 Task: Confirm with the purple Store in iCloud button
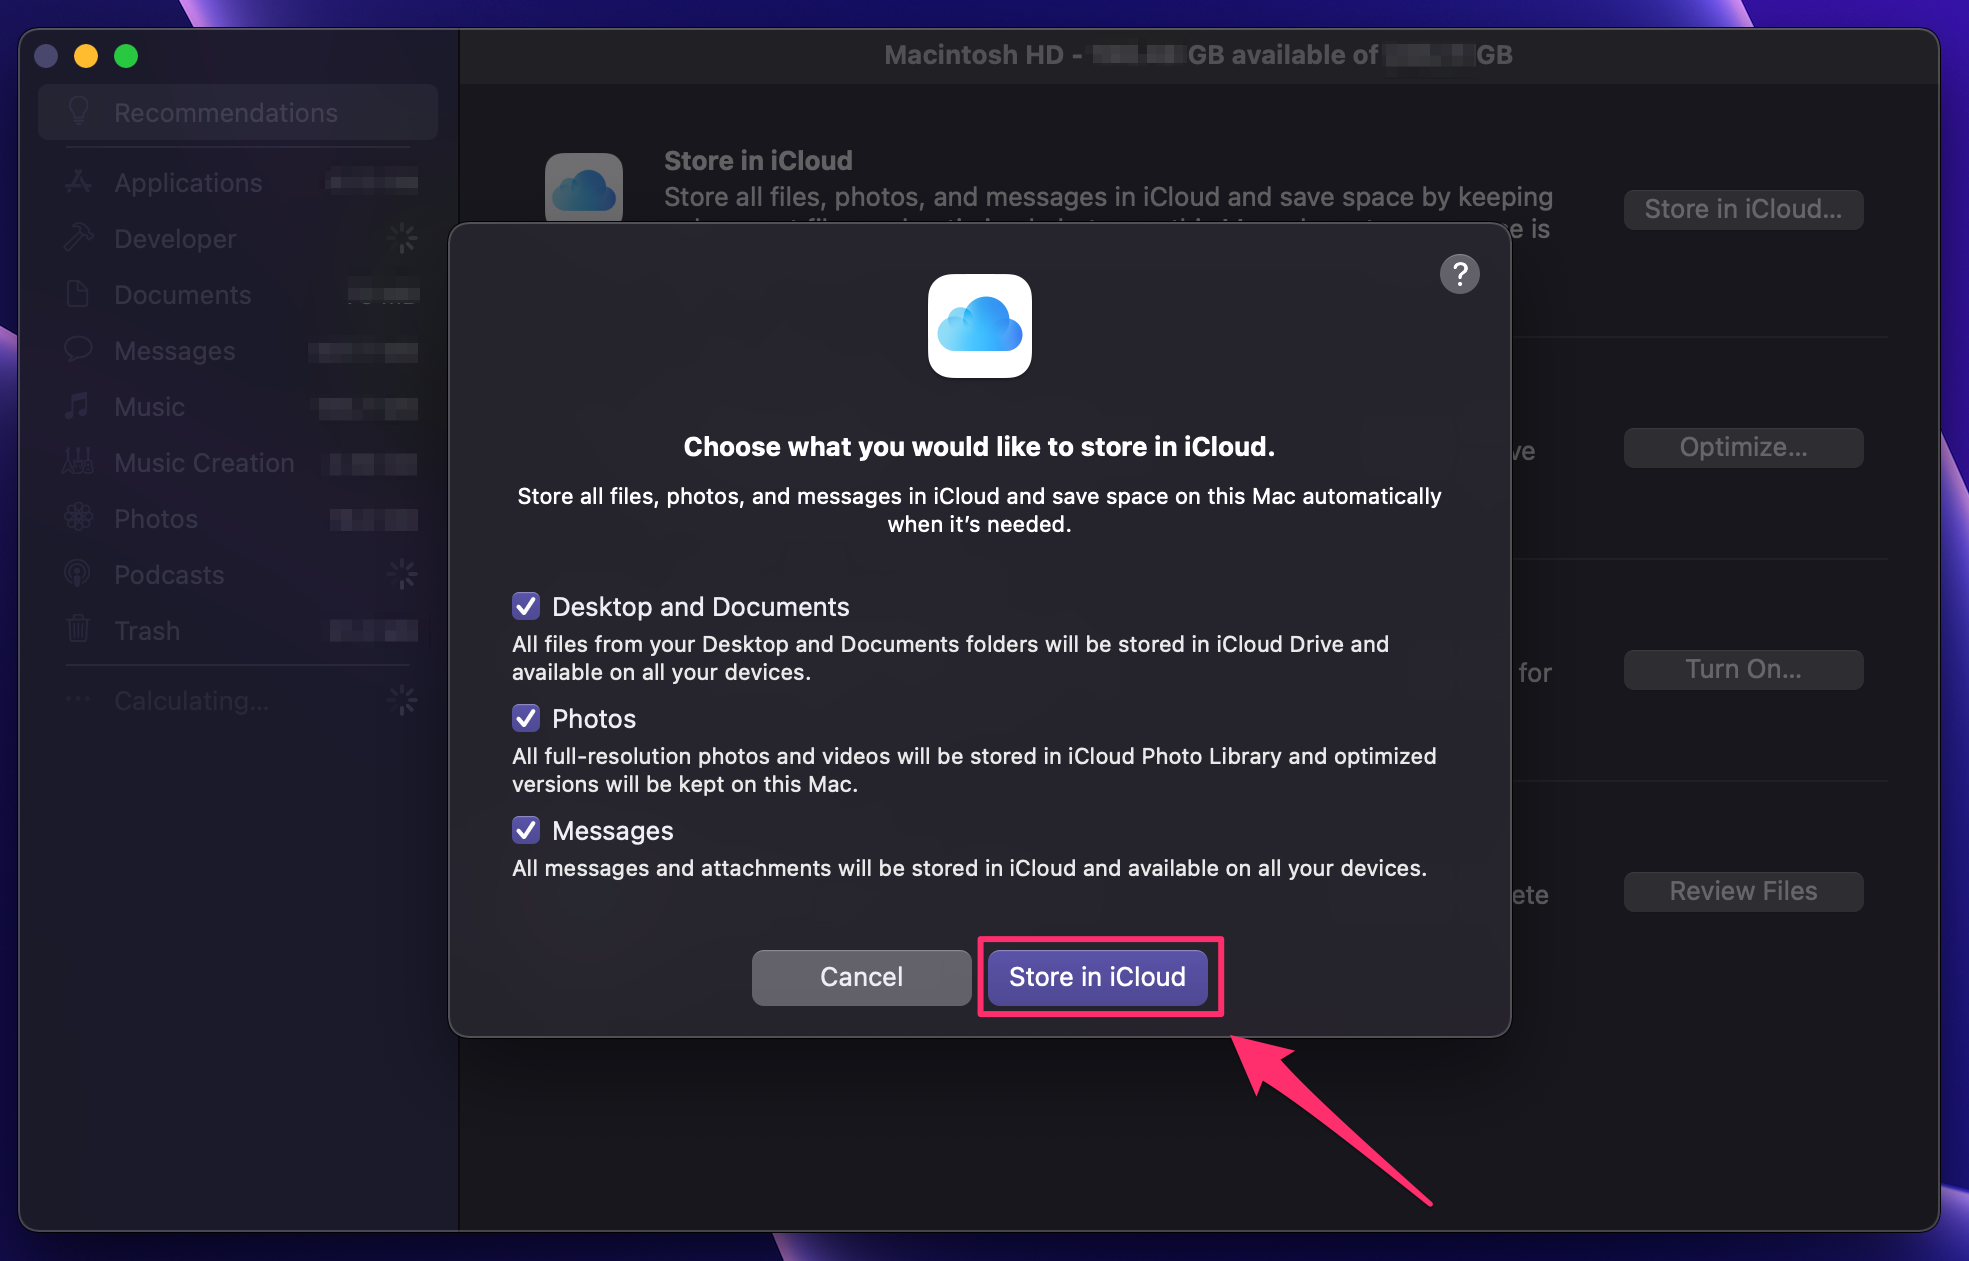point(1097,977)
